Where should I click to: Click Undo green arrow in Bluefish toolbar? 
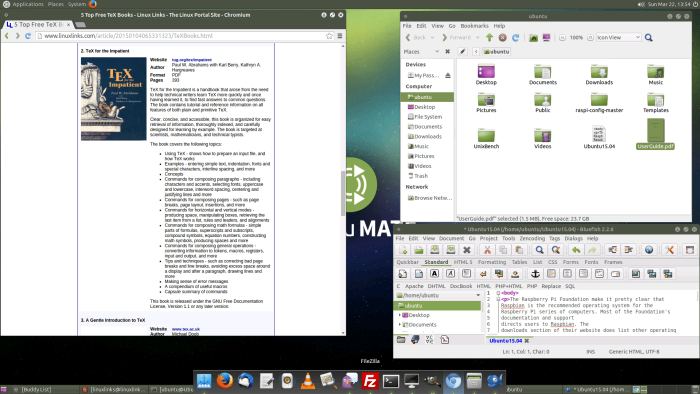point(576,250)
